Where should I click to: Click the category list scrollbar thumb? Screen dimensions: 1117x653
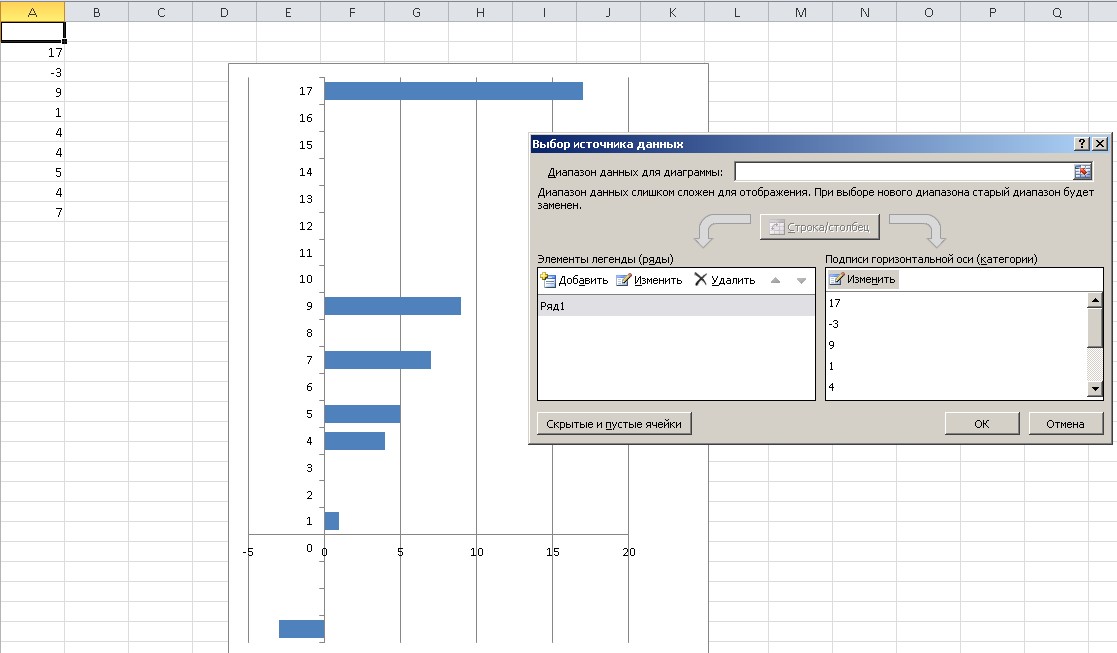(x=1095, y=328)
